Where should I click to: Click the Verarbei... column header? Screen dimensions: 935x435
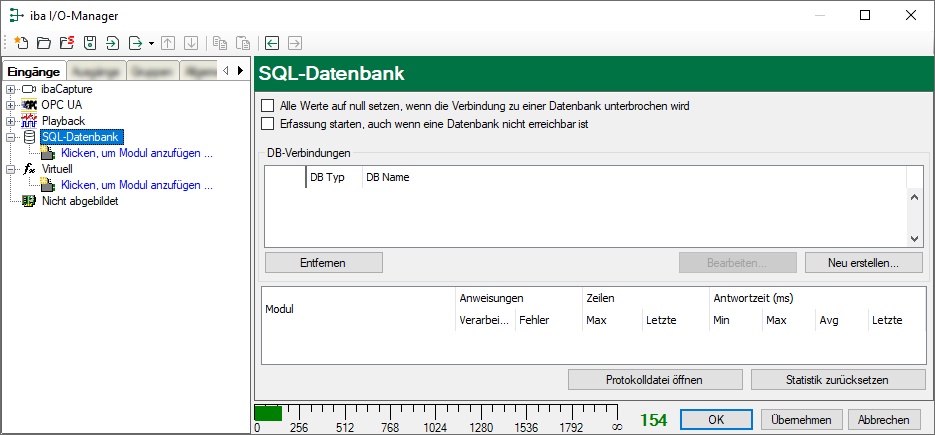coord(485,320)
